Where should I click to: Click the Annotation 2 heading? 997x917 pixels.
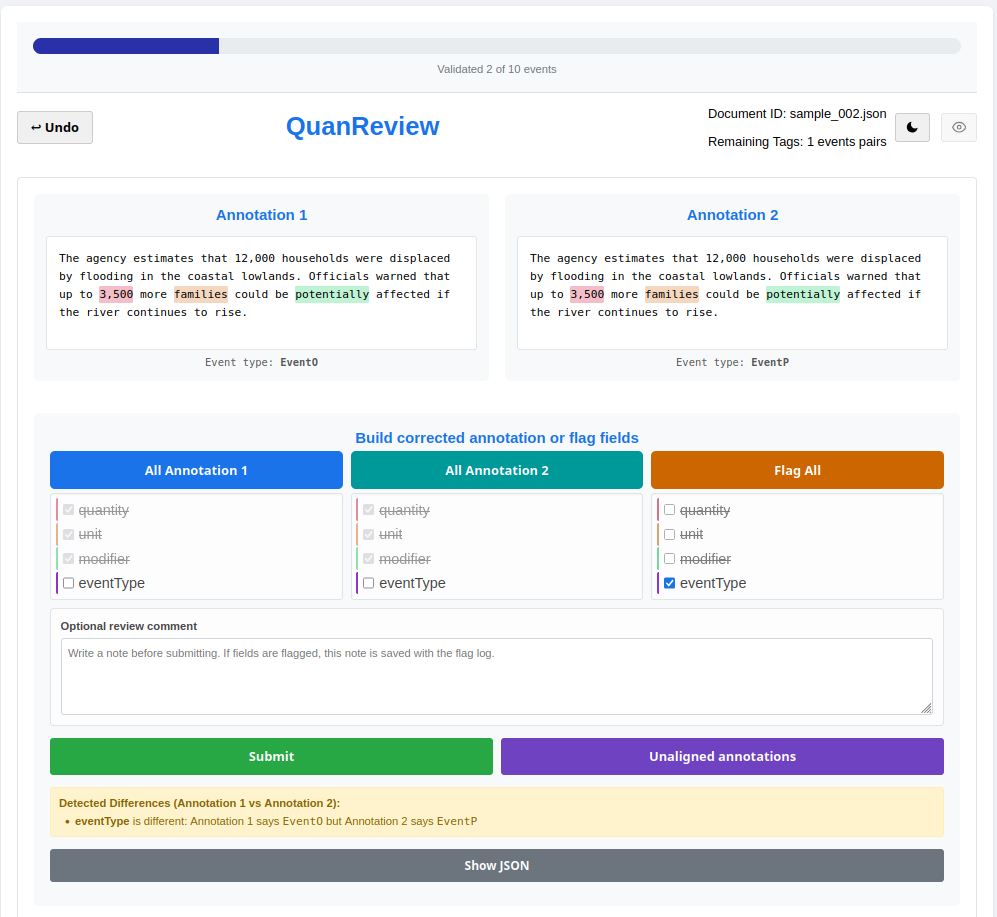(732, 215)
